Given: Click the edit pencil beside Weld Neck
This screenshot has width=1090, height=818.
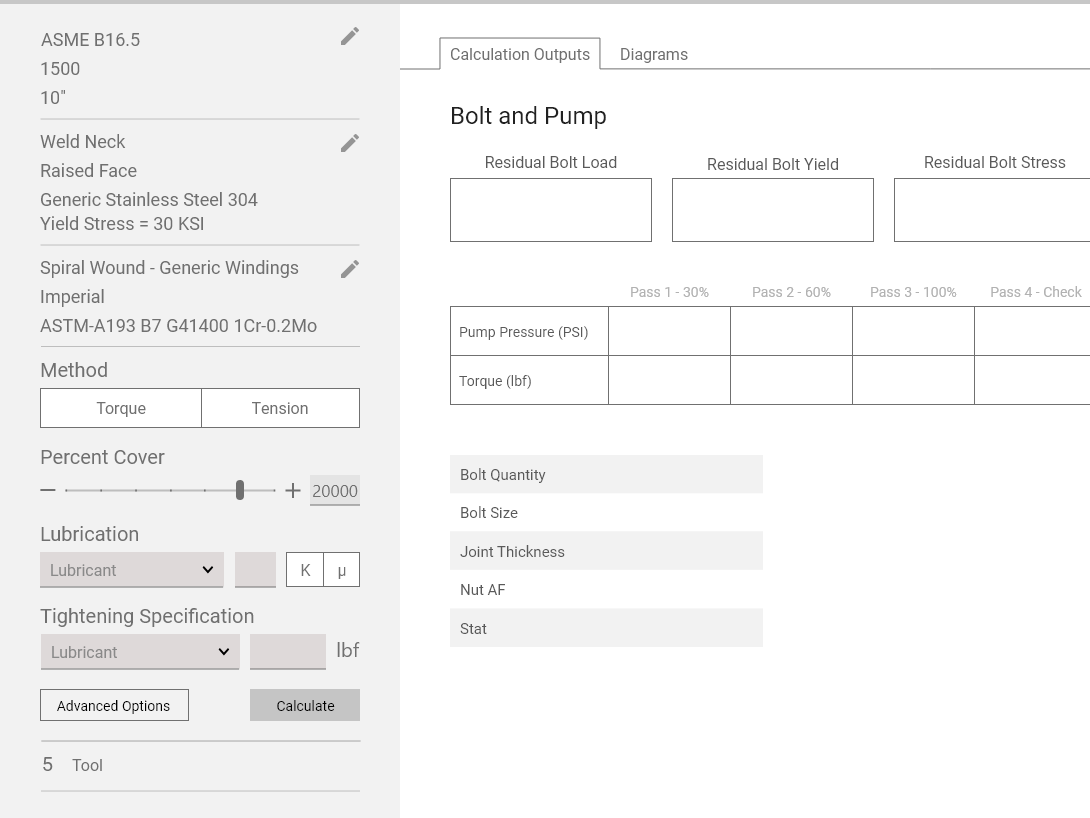Looking at the screenshot, I should (349, 144).
